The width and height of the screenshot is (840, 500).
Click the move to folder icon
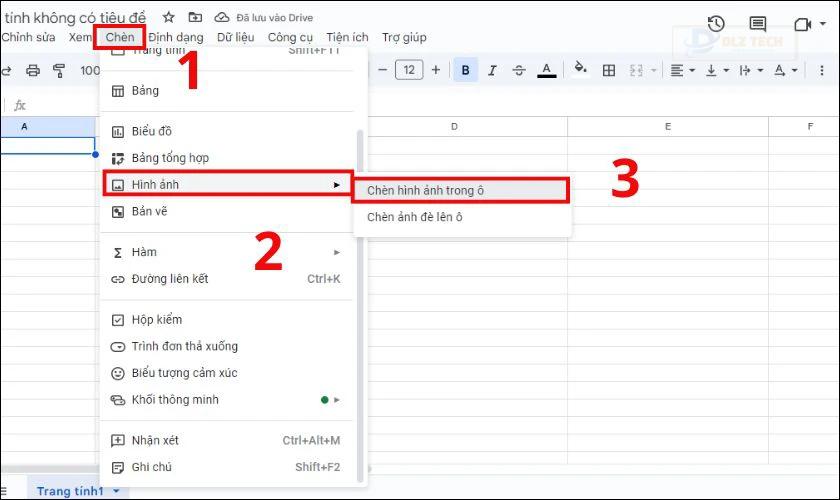195,17
